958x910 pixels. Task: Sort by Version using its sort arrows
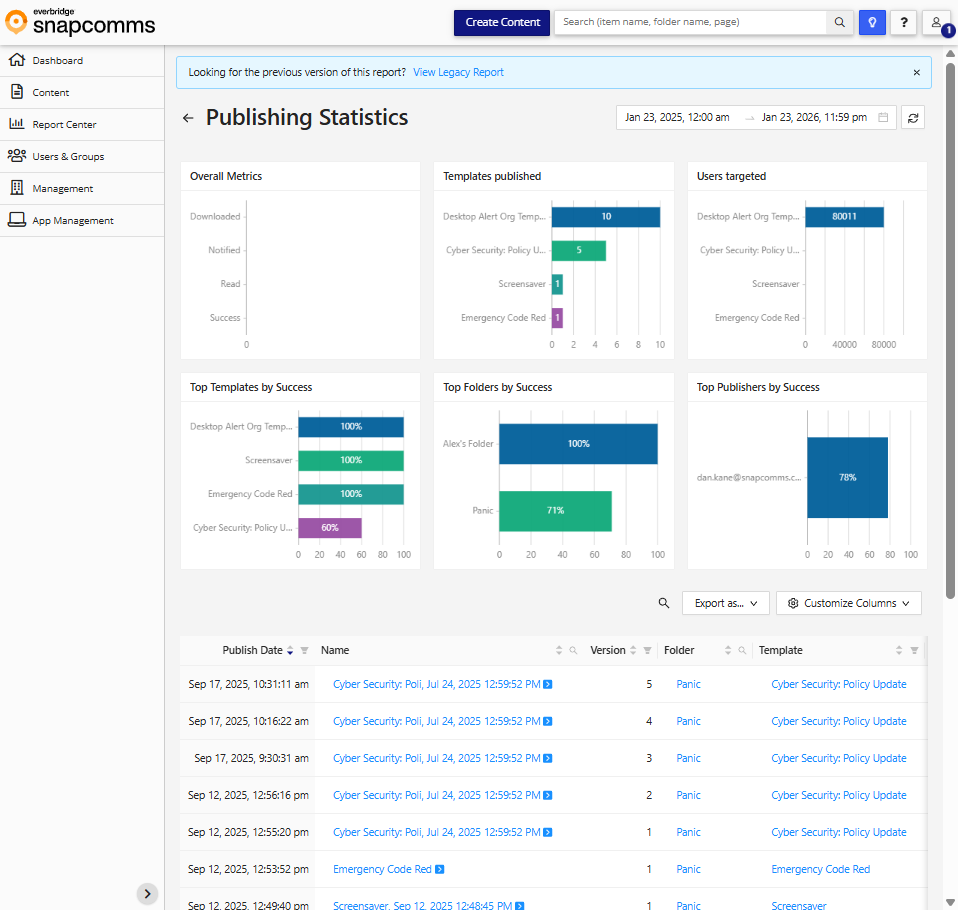pyautogui.click(x=633, y=650)
